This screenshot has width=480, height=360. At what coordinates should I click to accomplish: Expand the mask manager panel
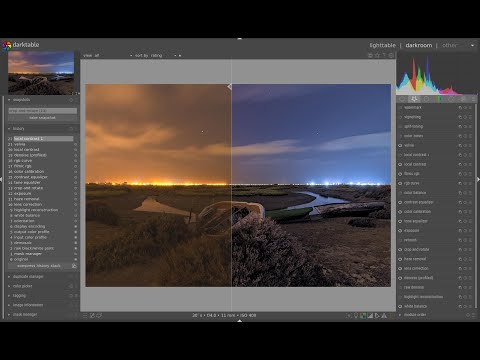click(9, 314)
